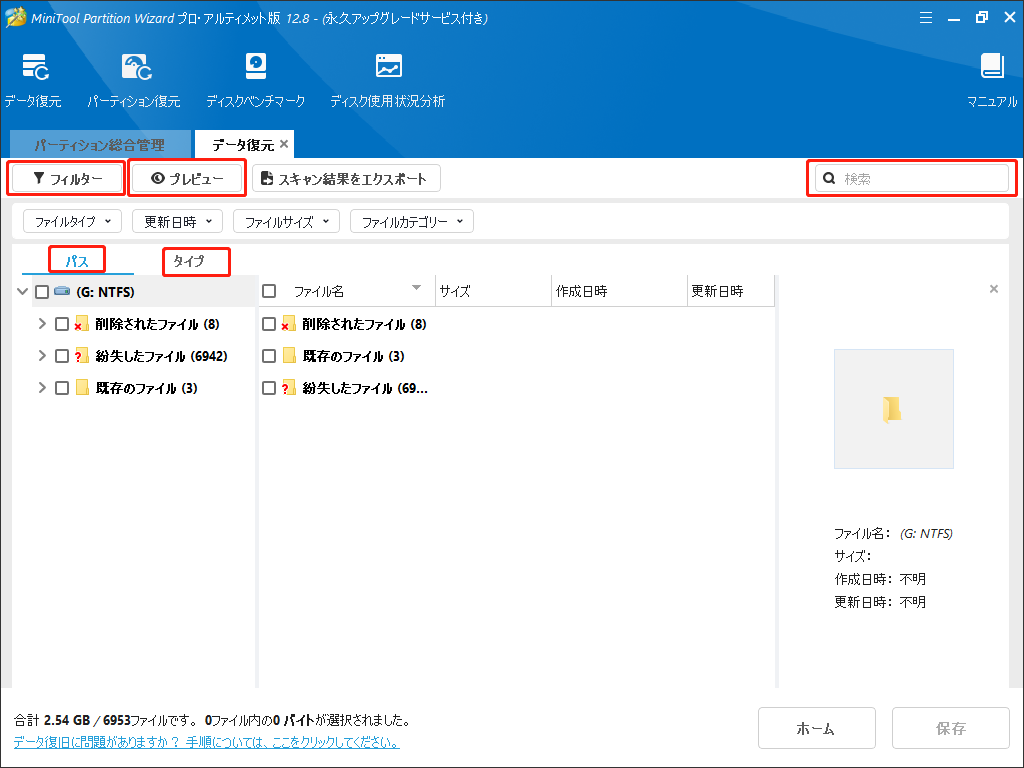Image resolution: width=1024 pixels, height=768 pixels.
Task: Select the パーティション復元 tool
Action: (x=134, y=80)
